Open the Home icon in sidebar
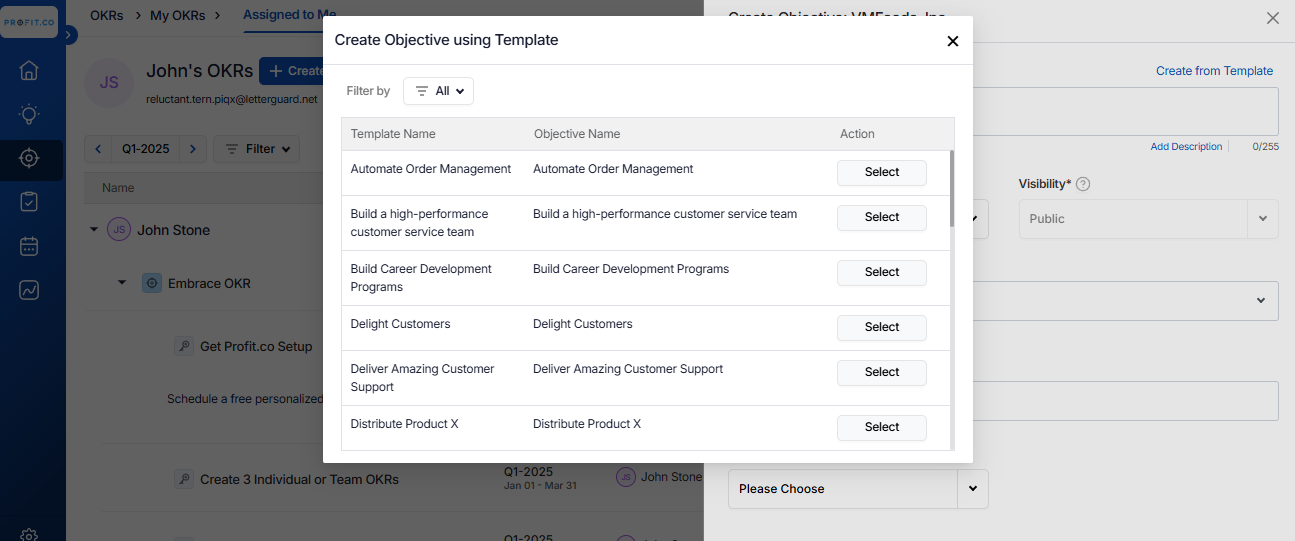 point(29,70)
